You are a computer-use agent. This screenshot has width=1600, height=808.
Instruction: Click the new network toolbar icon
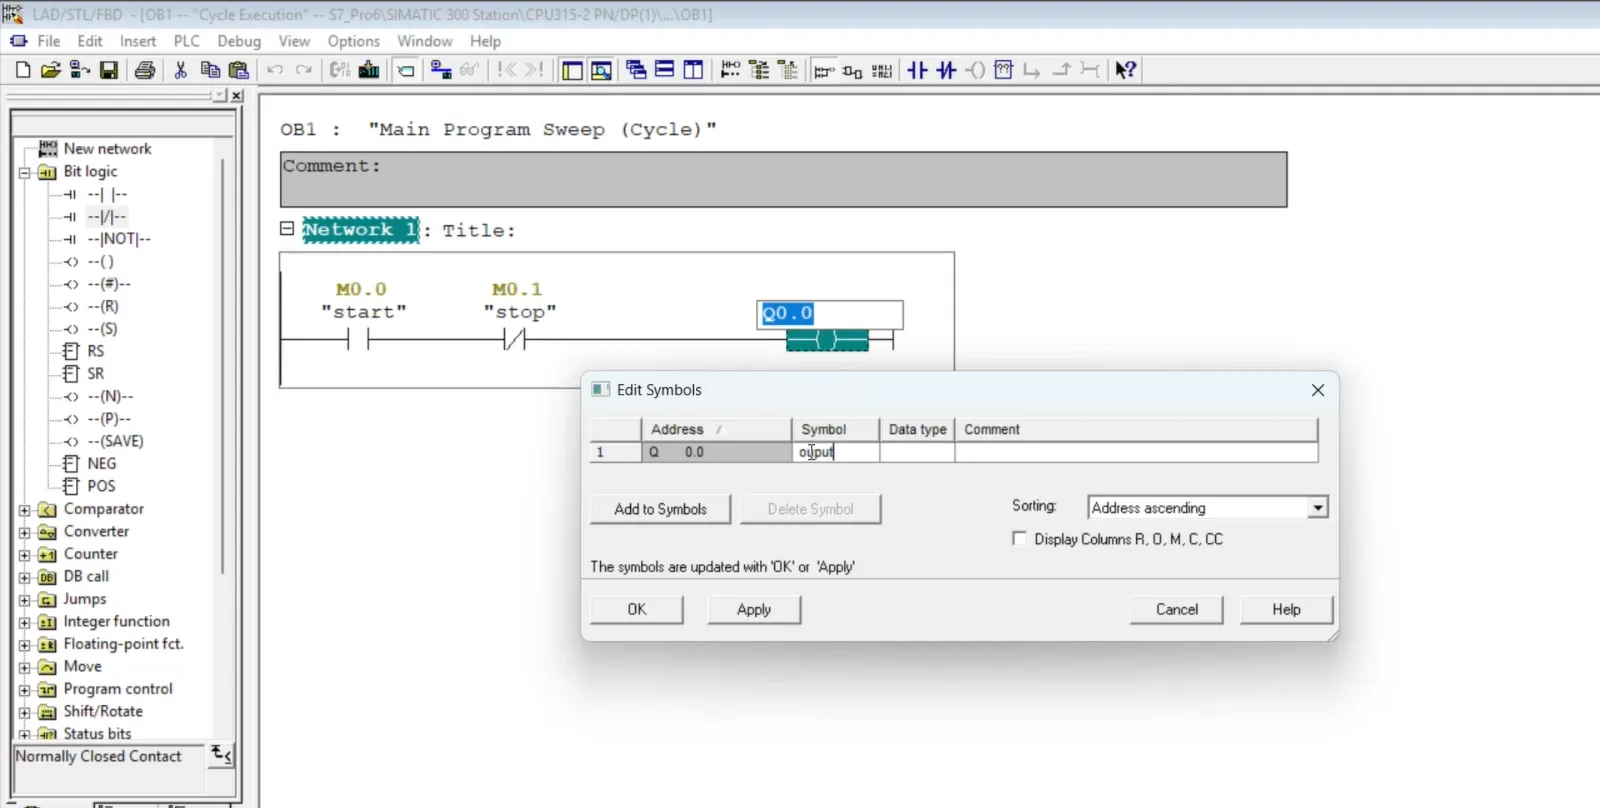pyautogui.click(x=731, y=70)
